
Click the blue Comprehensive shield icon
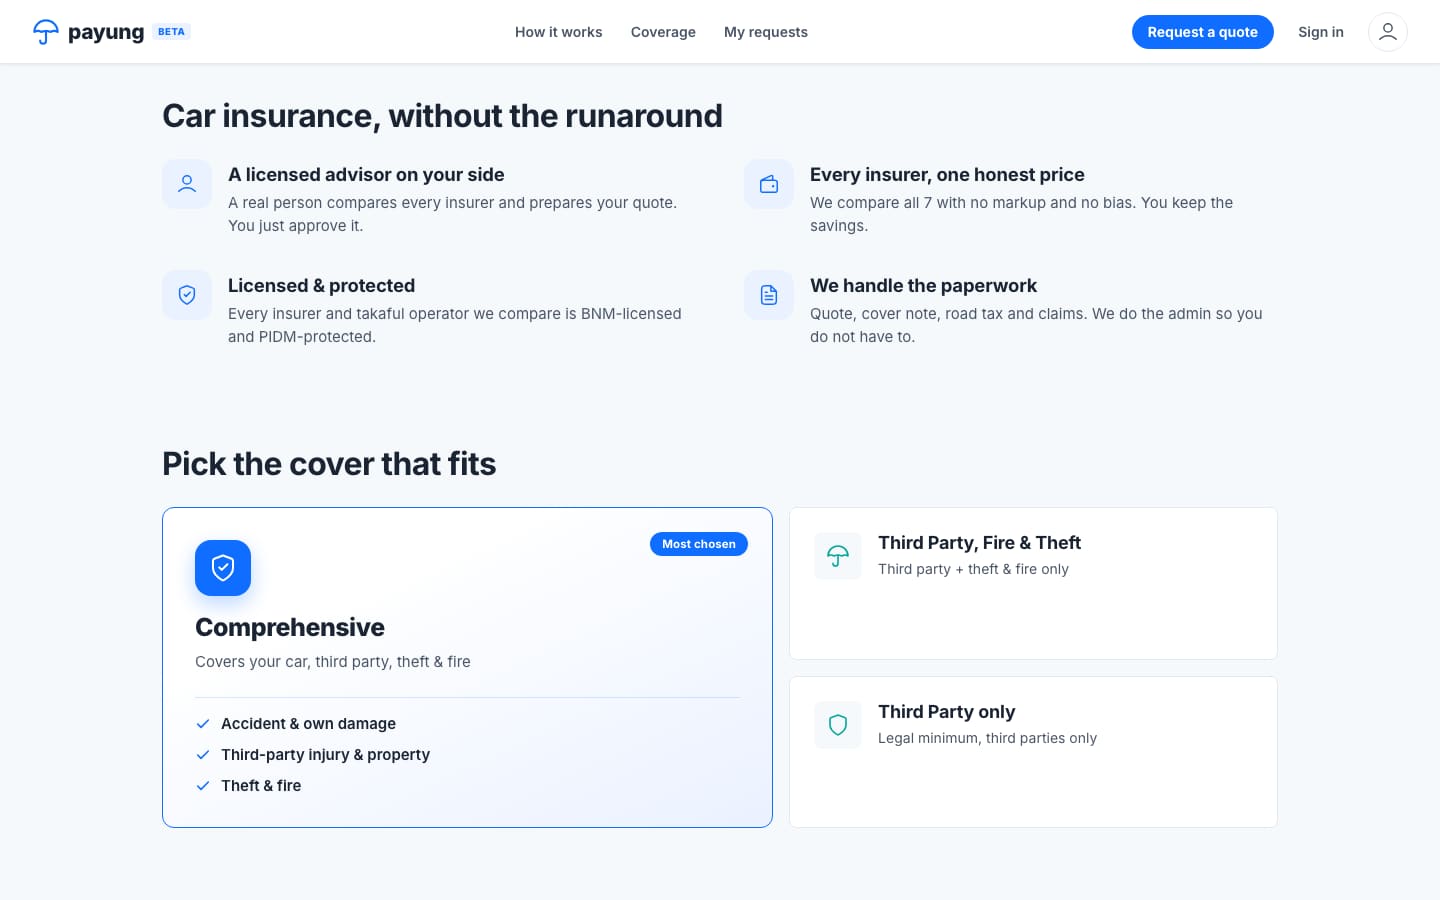click(223, 568)
